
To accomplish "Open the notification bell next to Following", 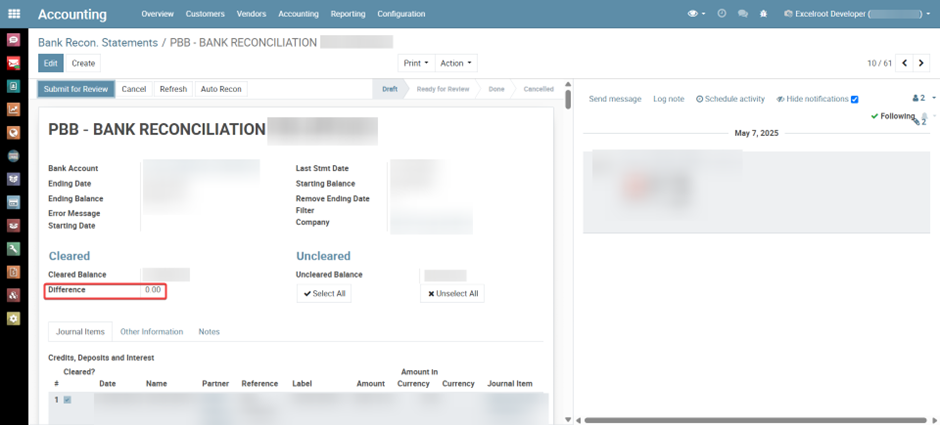I will click(924, 115).
